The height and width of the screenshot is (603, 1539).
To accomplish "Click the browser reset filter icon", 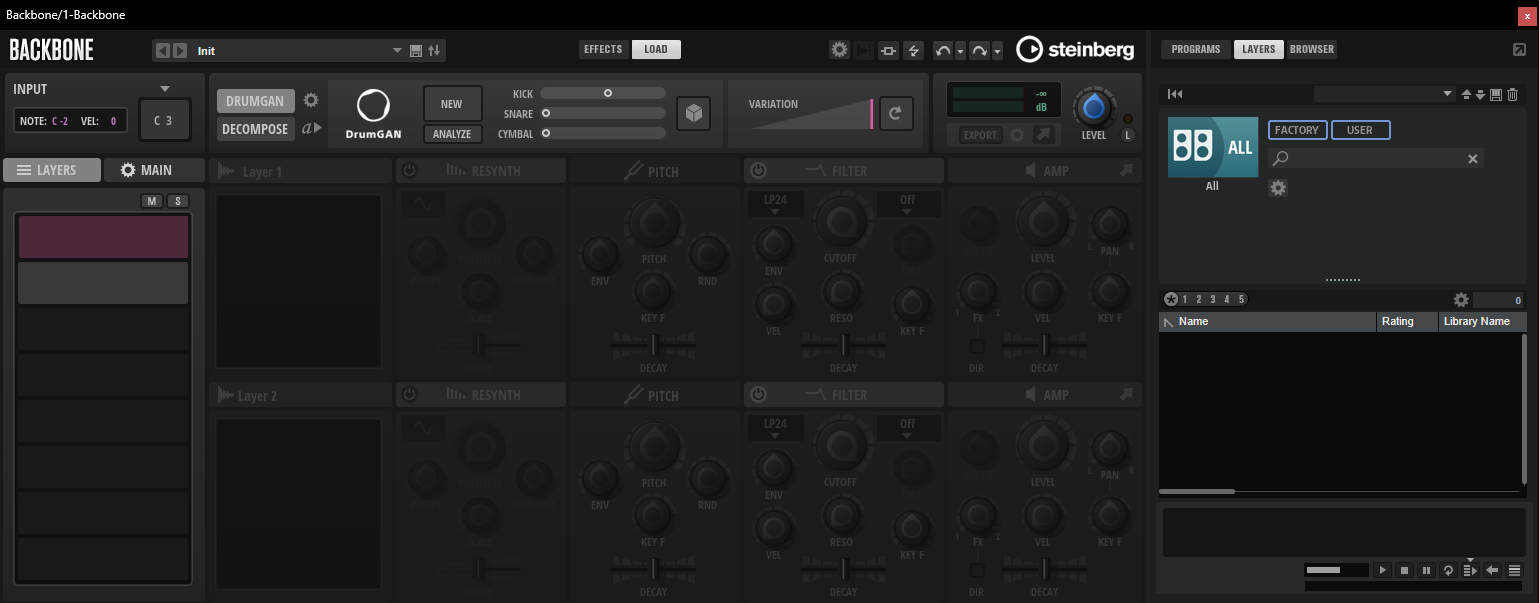I will point(1176,94).
